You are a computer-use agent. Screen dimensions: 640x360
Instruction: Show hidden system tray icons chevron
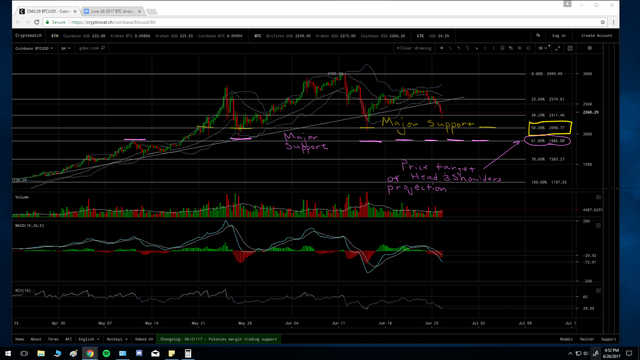[x=570, y=353]
